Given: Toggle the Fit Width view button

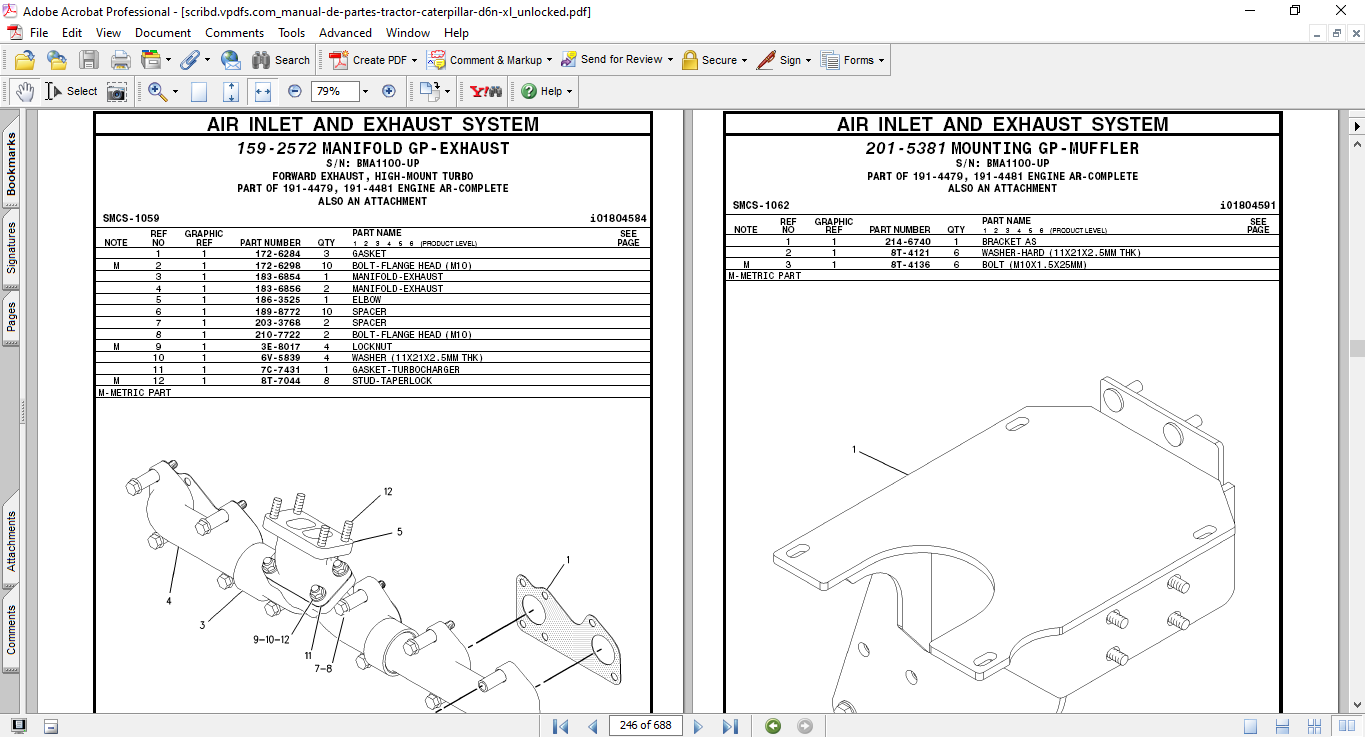Looking at the screenshot, I should point(263,91).
